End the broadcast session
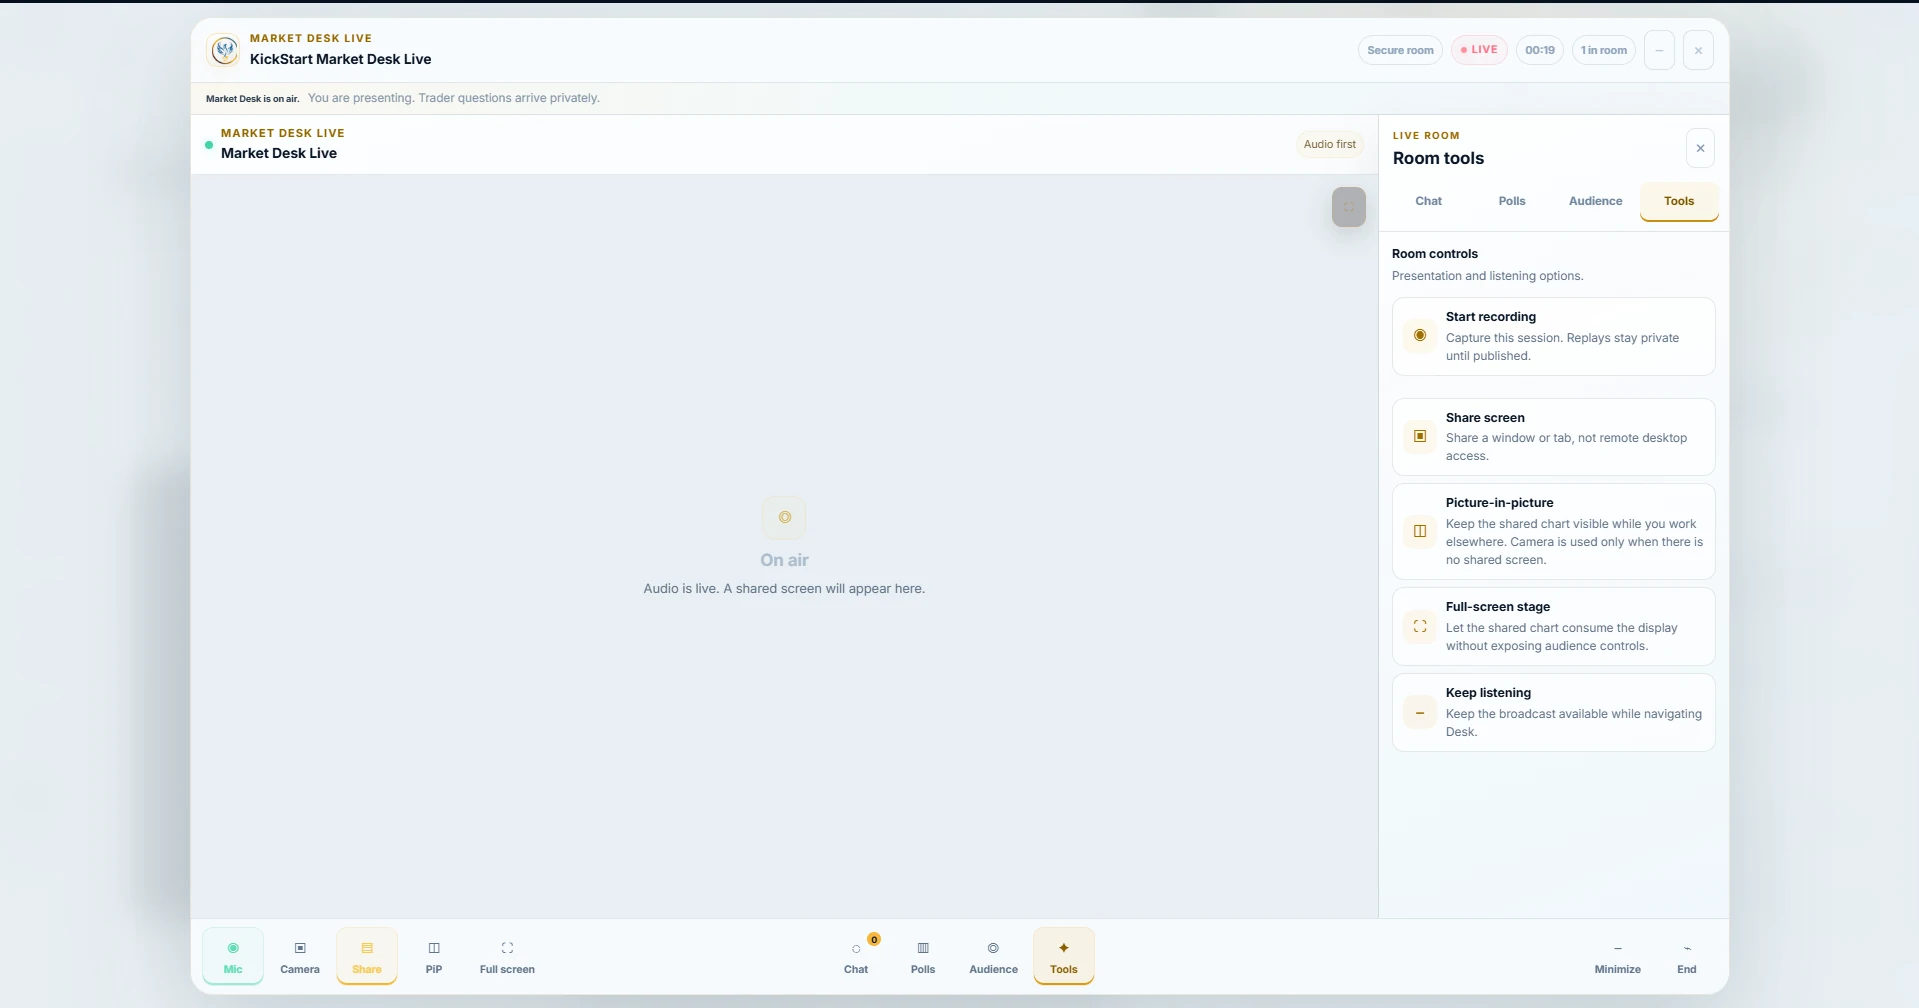Viewport: 1919px width, 1008px height. point(1687,956)
